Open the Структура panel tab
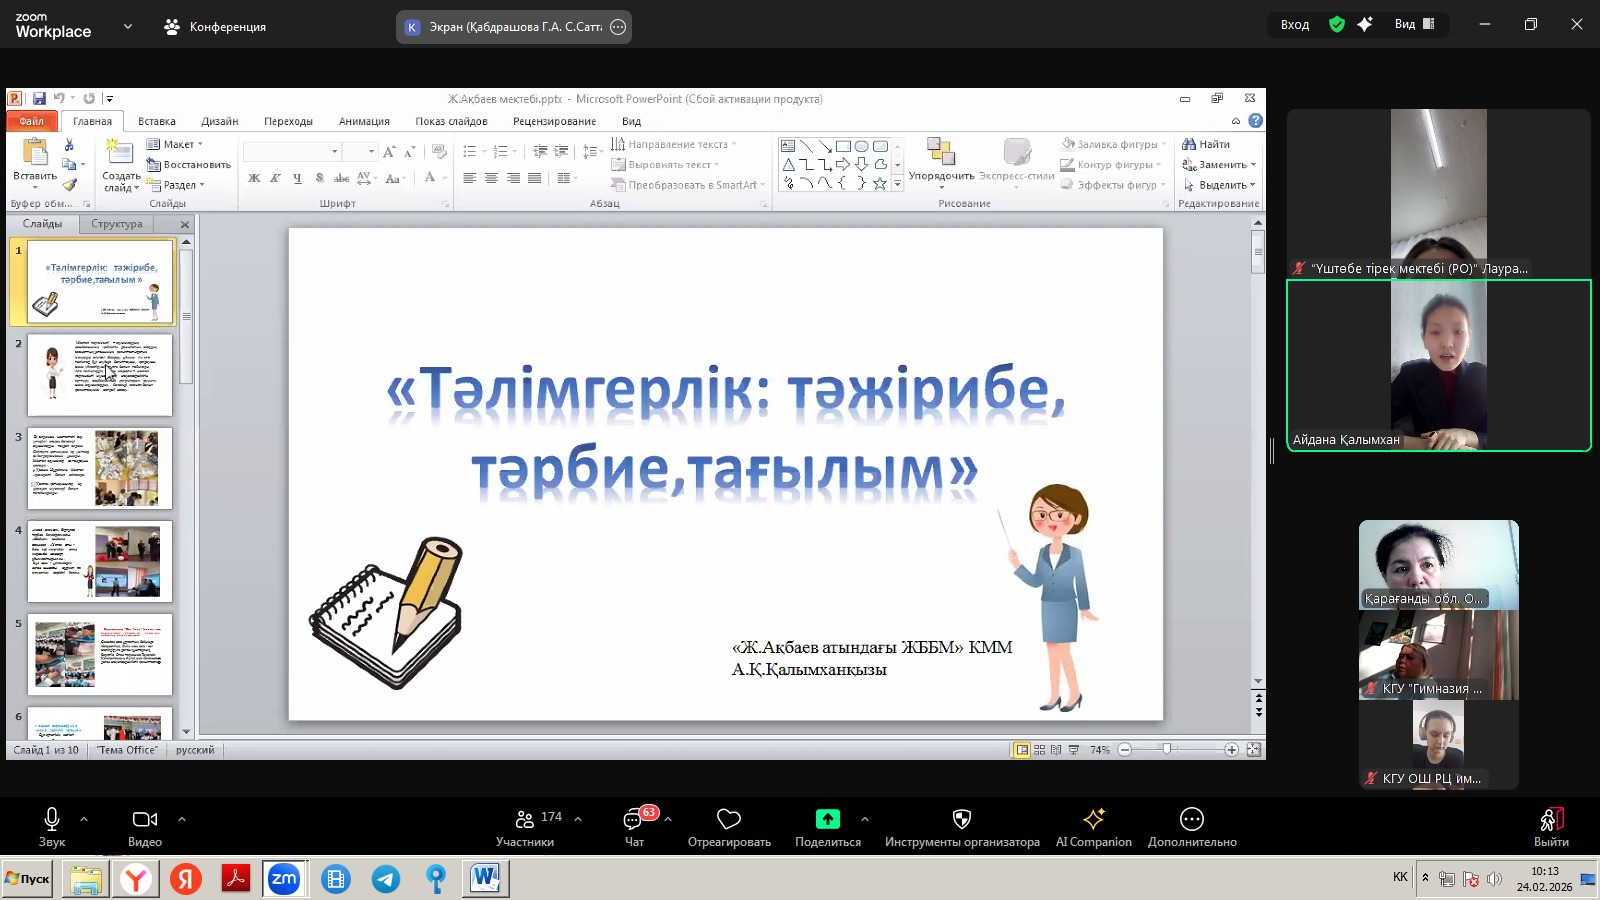The width and height of the screenshot is (1600, 900). pos(116,224)
